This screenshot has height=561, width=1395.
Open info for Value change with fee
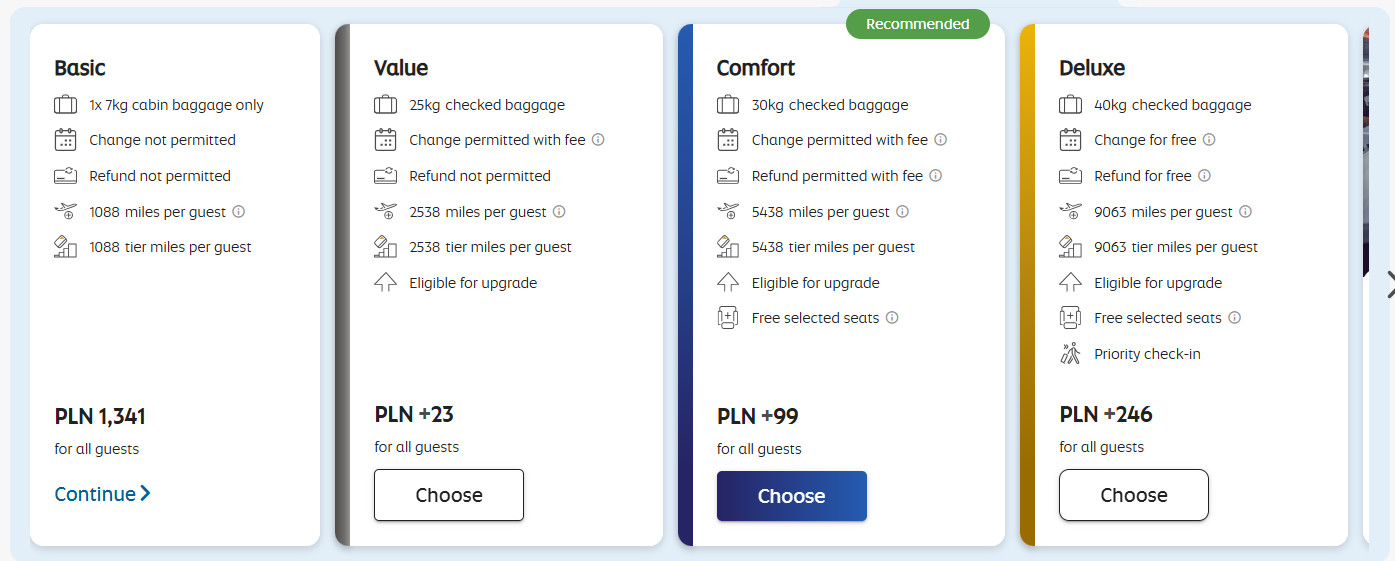(x=598, y=140)
